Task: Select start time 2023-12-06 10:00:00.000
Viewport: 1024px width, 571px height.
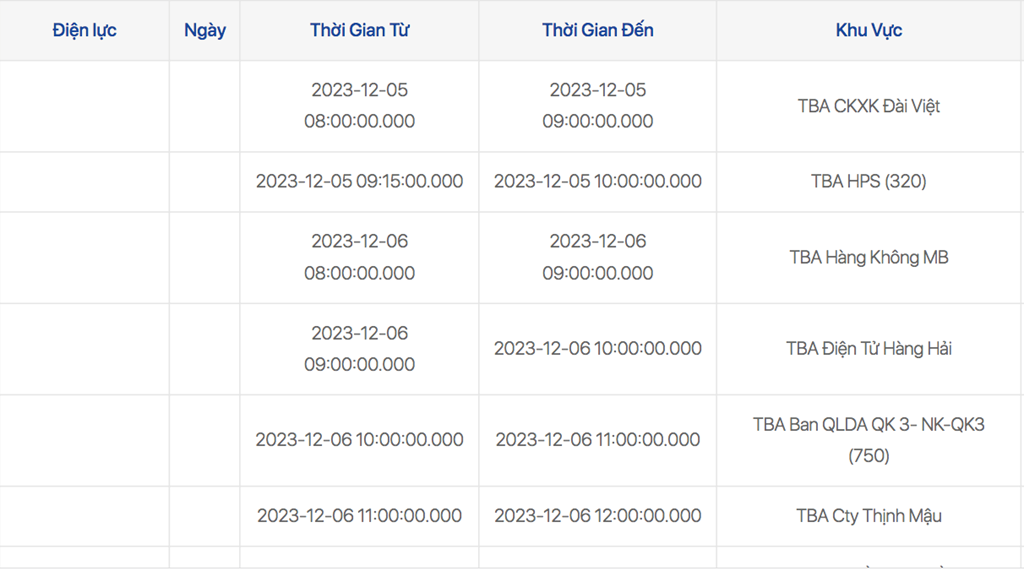Action: coord(359,440)
